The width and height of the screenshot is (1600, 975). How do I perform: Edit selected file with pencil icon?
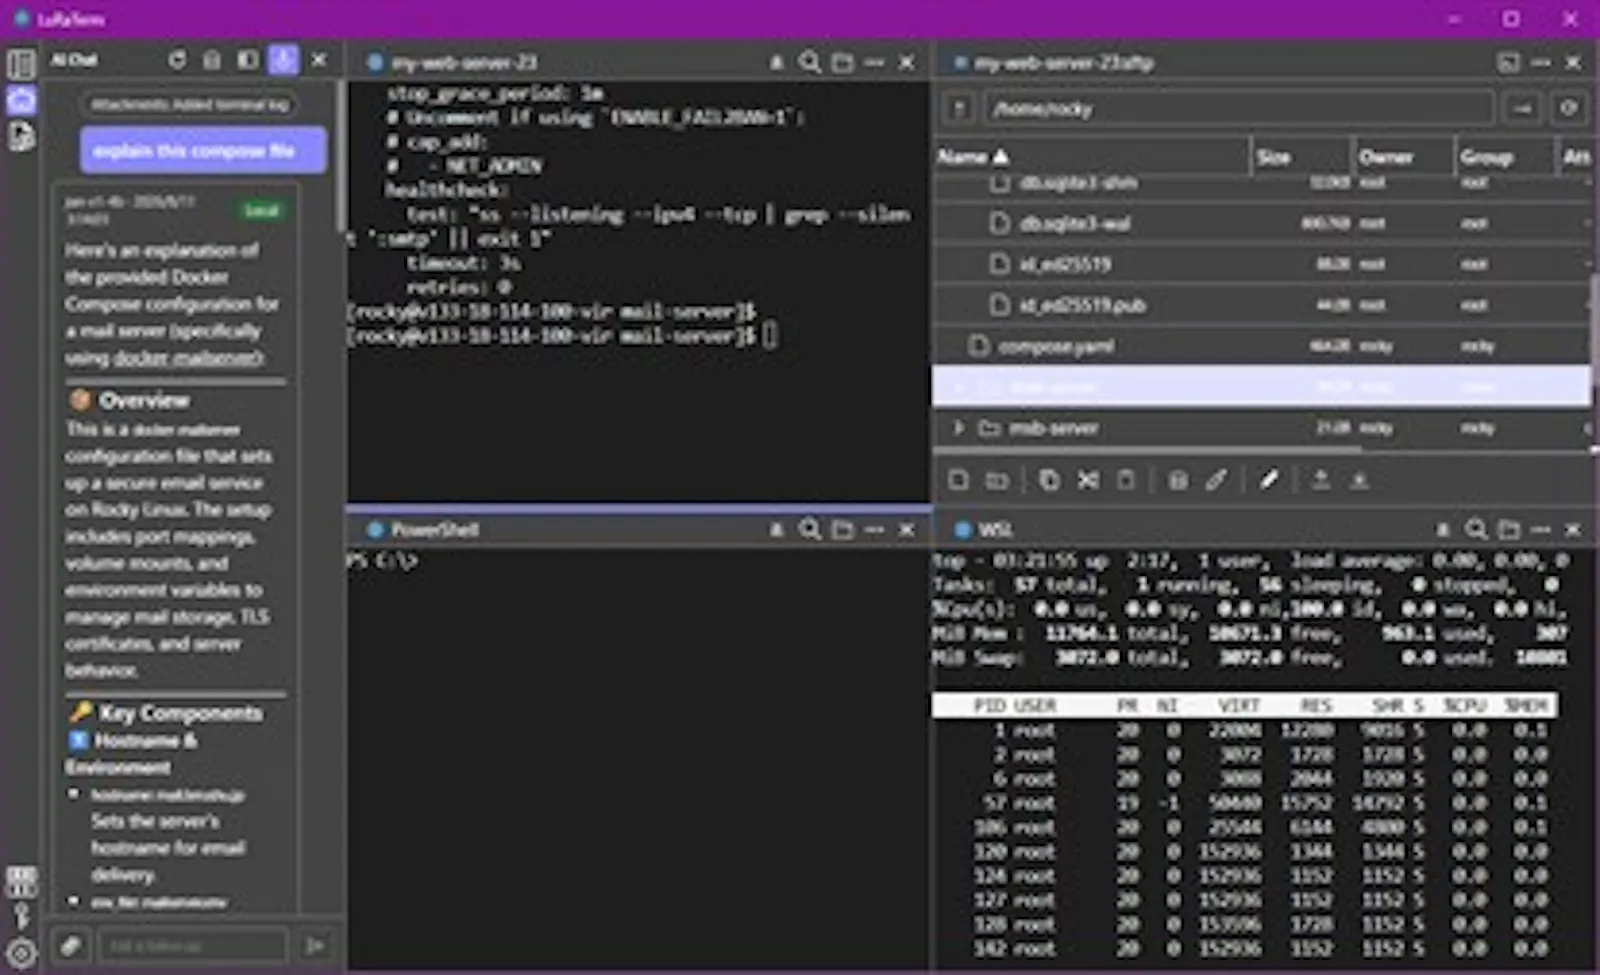[x=1268, y=480]
